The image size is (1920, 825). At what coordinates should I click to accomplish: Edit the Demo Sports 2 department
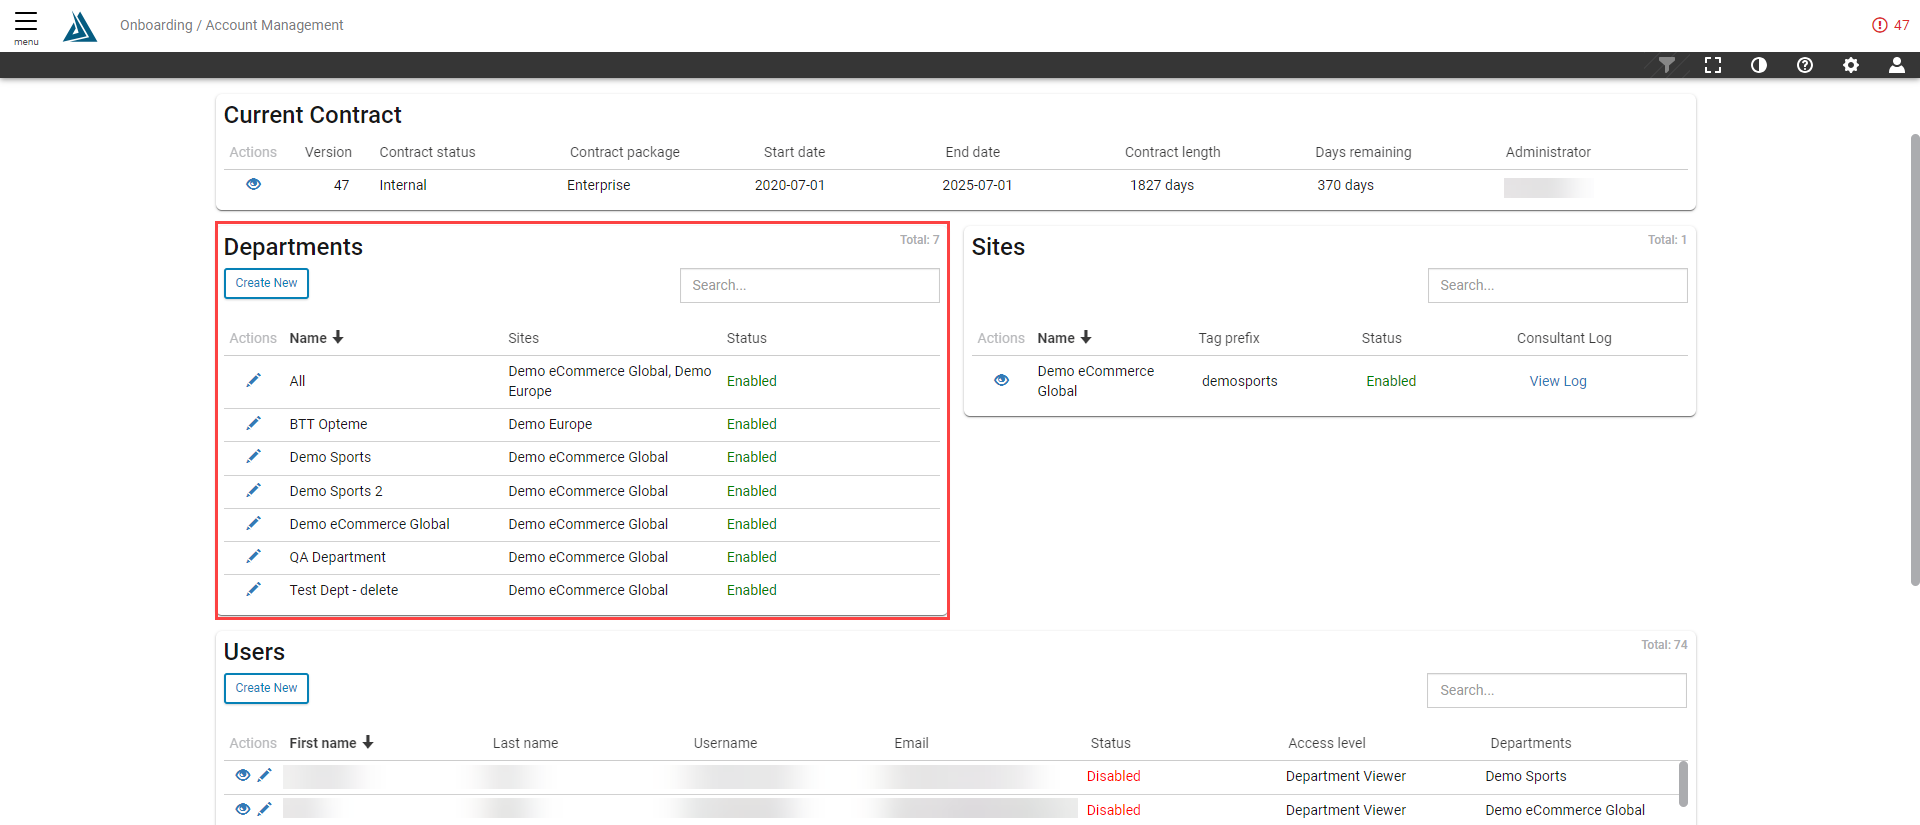point(254,490)
